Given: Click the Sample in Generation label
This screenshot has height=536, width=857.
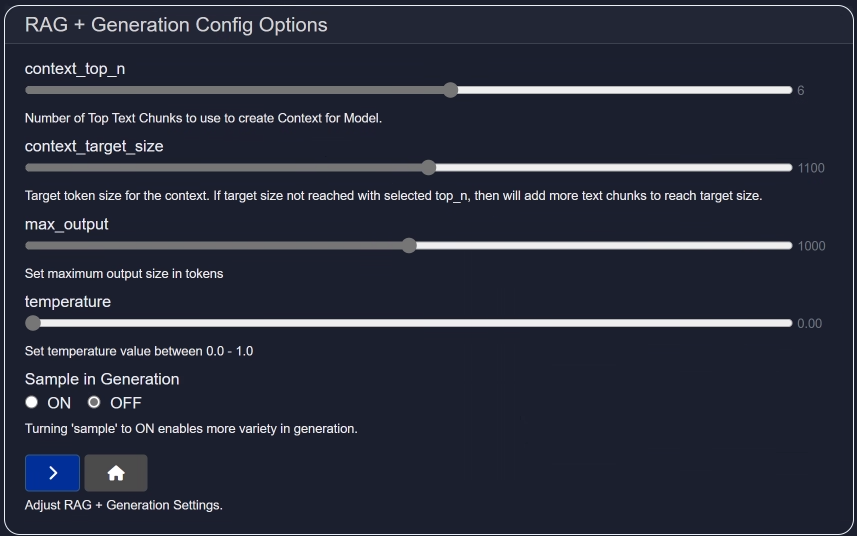Looking at the screenshot, I should [102, 379].
